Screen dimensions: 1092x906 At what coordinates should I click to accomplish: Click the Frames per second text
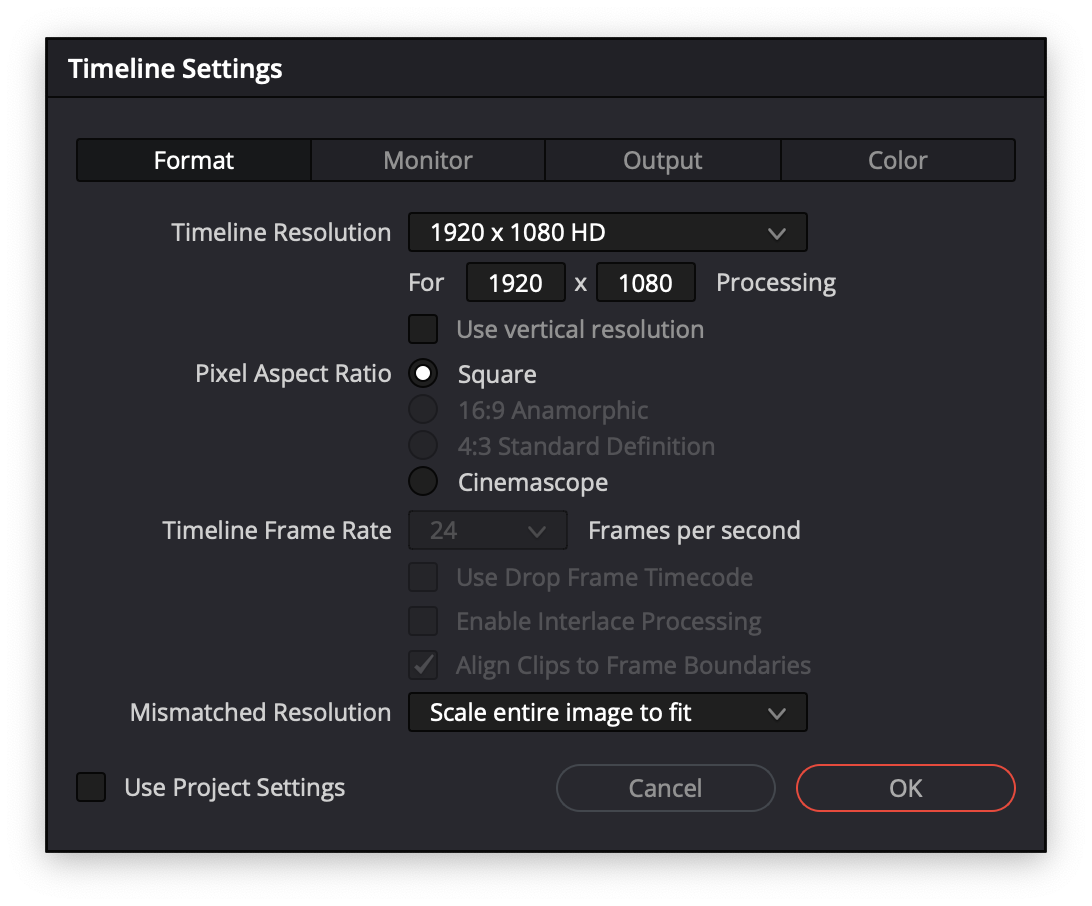694,531
